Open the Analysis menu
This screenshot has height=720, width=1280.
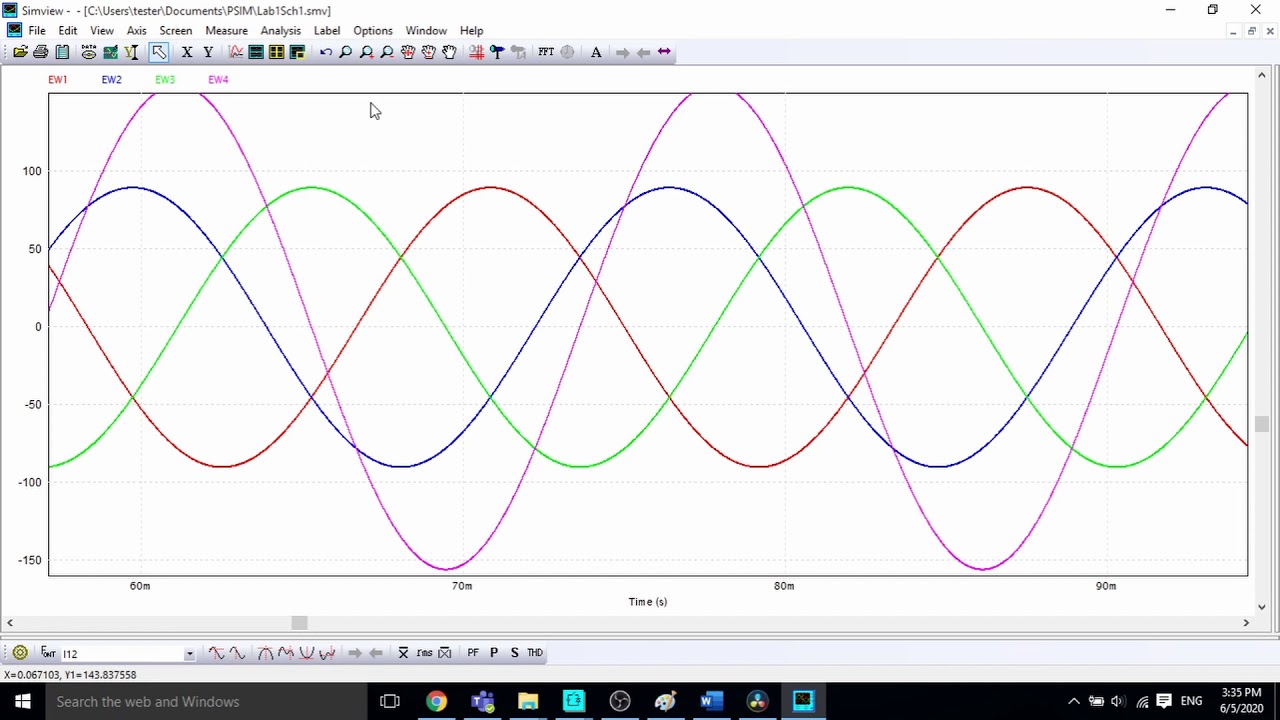click(281, 31)
